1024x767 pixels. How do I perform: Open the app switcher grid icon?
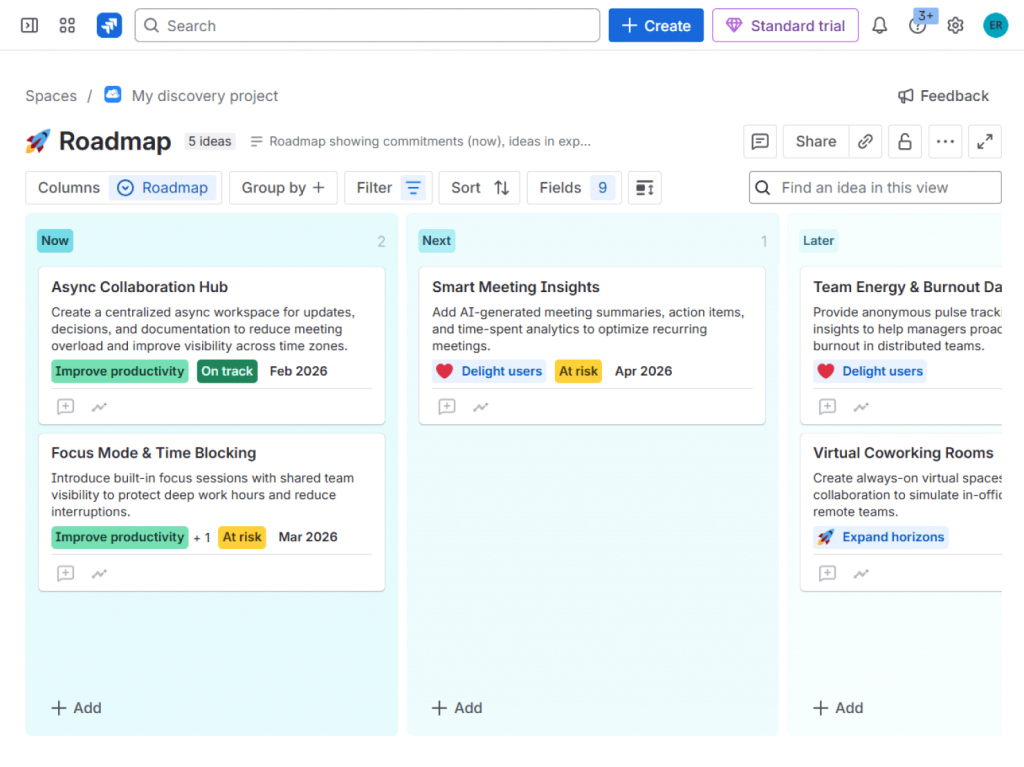(x=67, y=25)
